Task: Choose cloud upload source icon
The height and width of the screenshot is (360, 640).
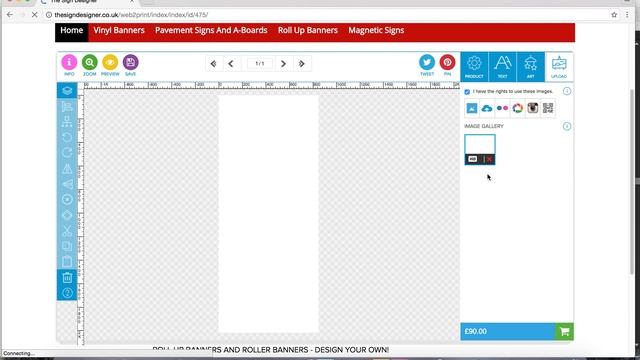Action: 487,108
